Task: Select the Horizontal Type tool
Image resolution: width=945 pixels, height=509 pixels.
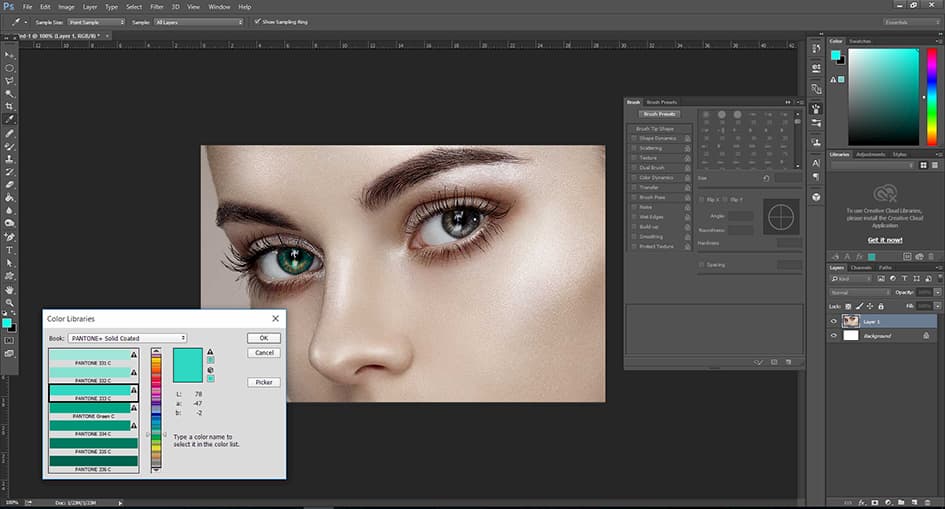Action: click(10, 249)
